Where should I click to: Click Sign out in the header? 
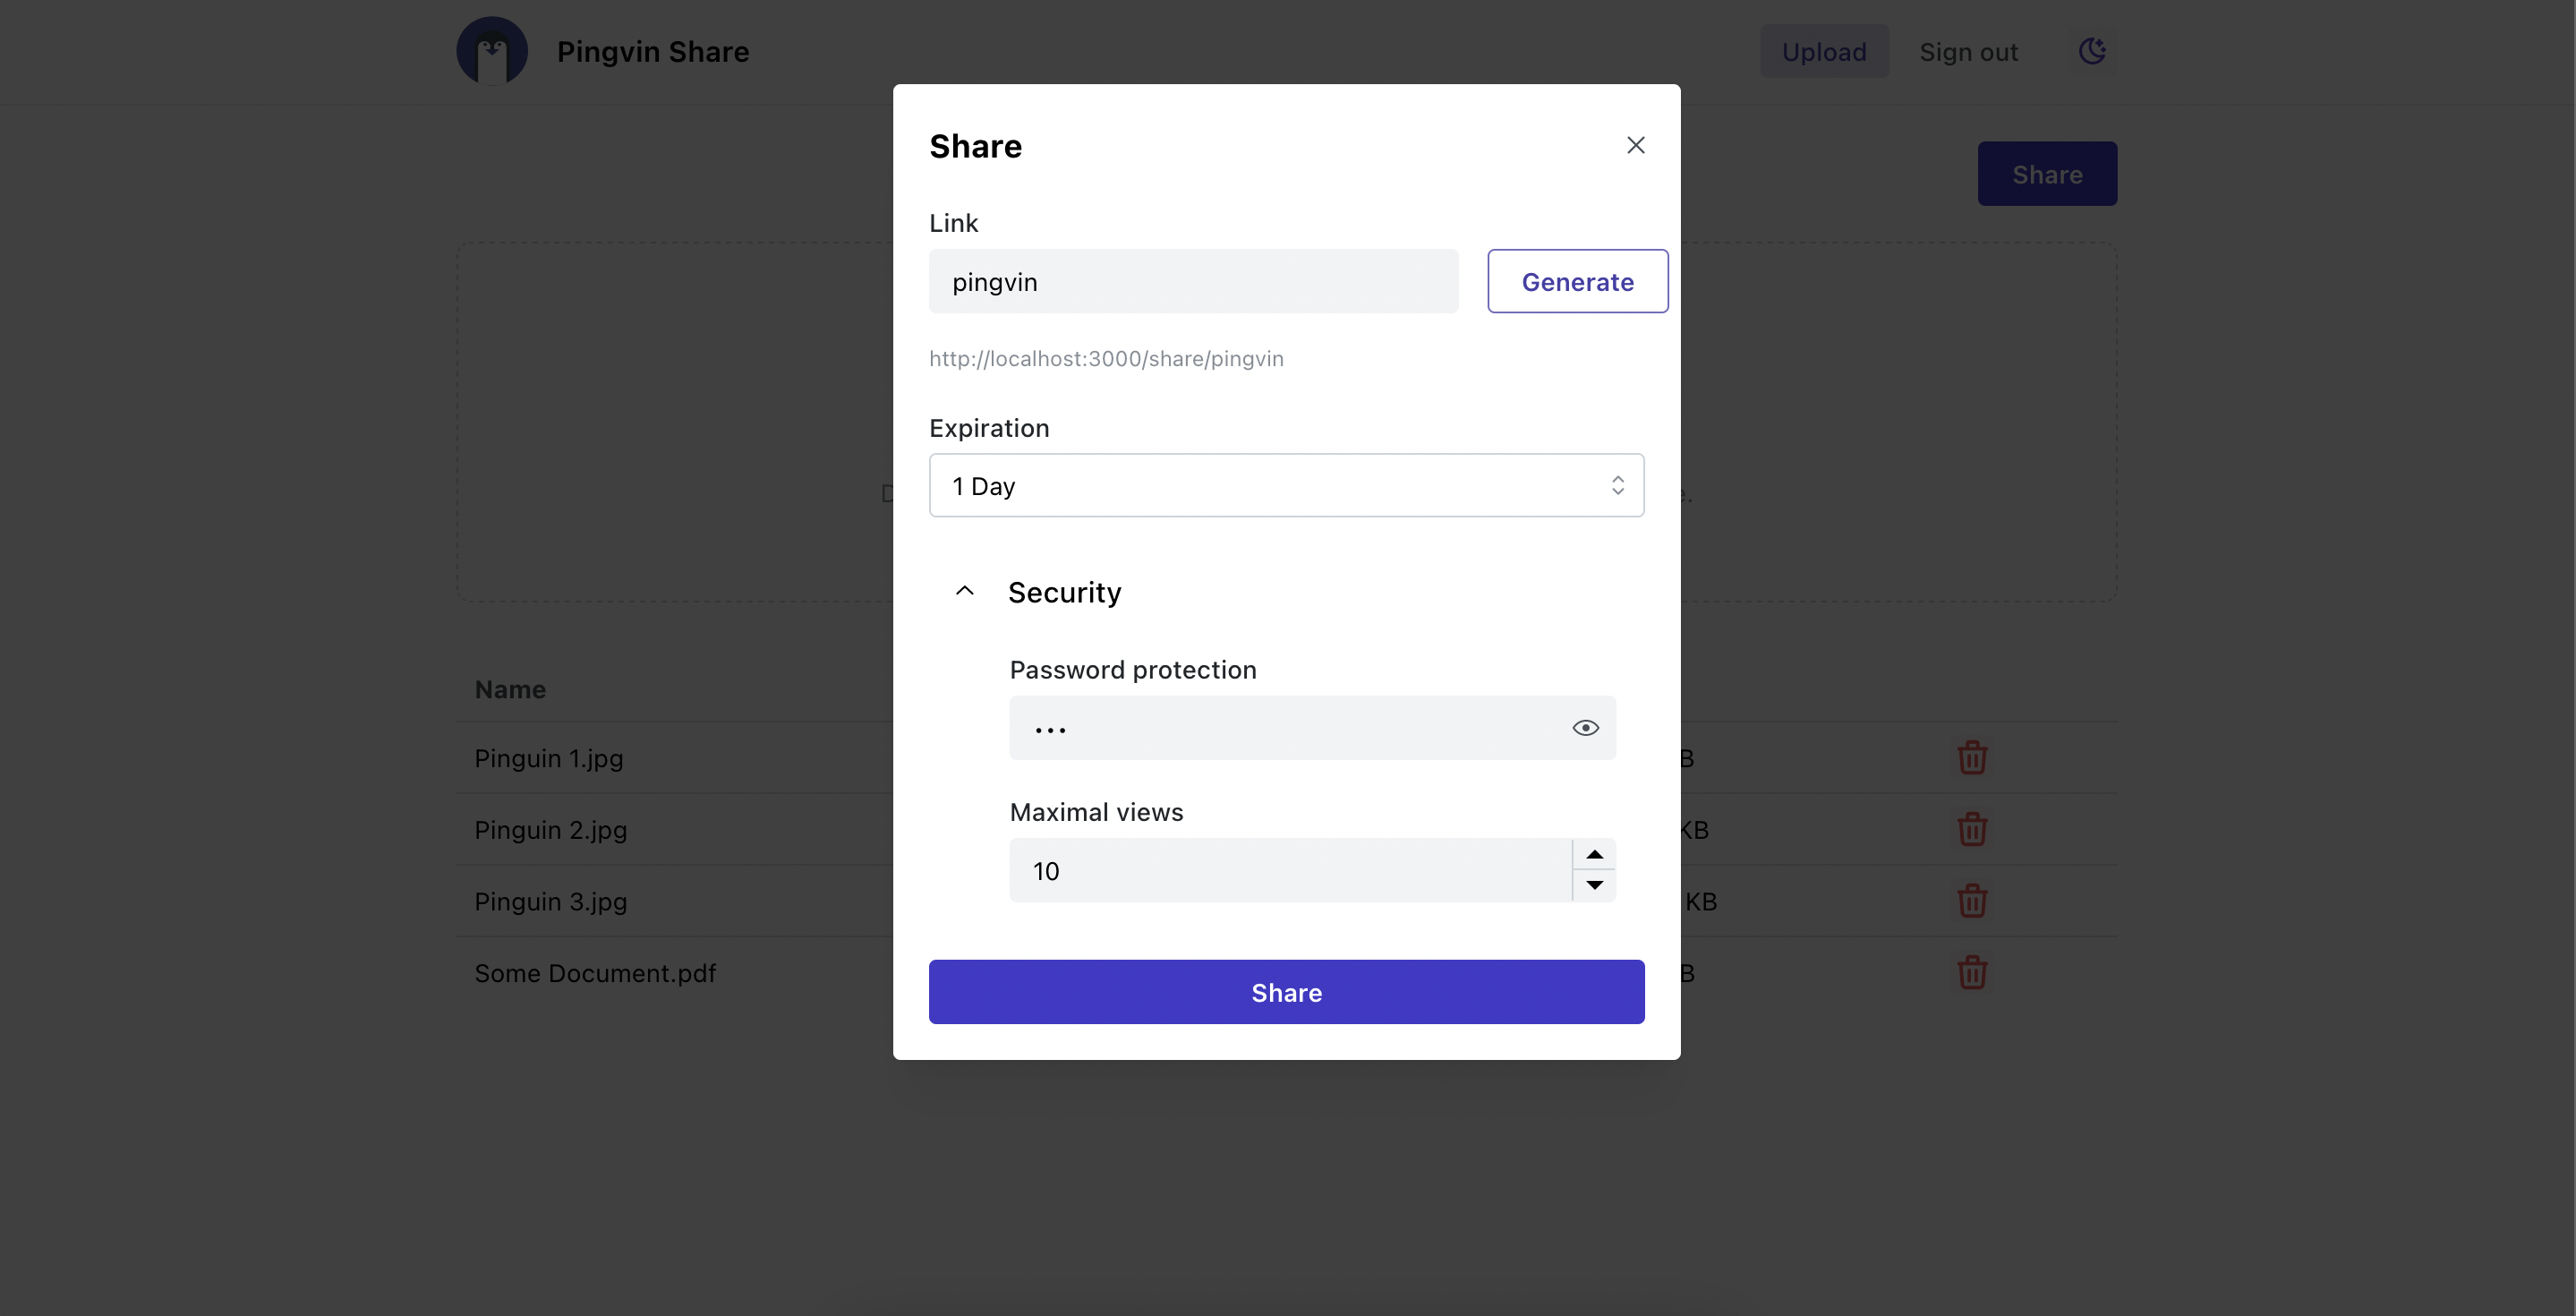pos(1968,52)
